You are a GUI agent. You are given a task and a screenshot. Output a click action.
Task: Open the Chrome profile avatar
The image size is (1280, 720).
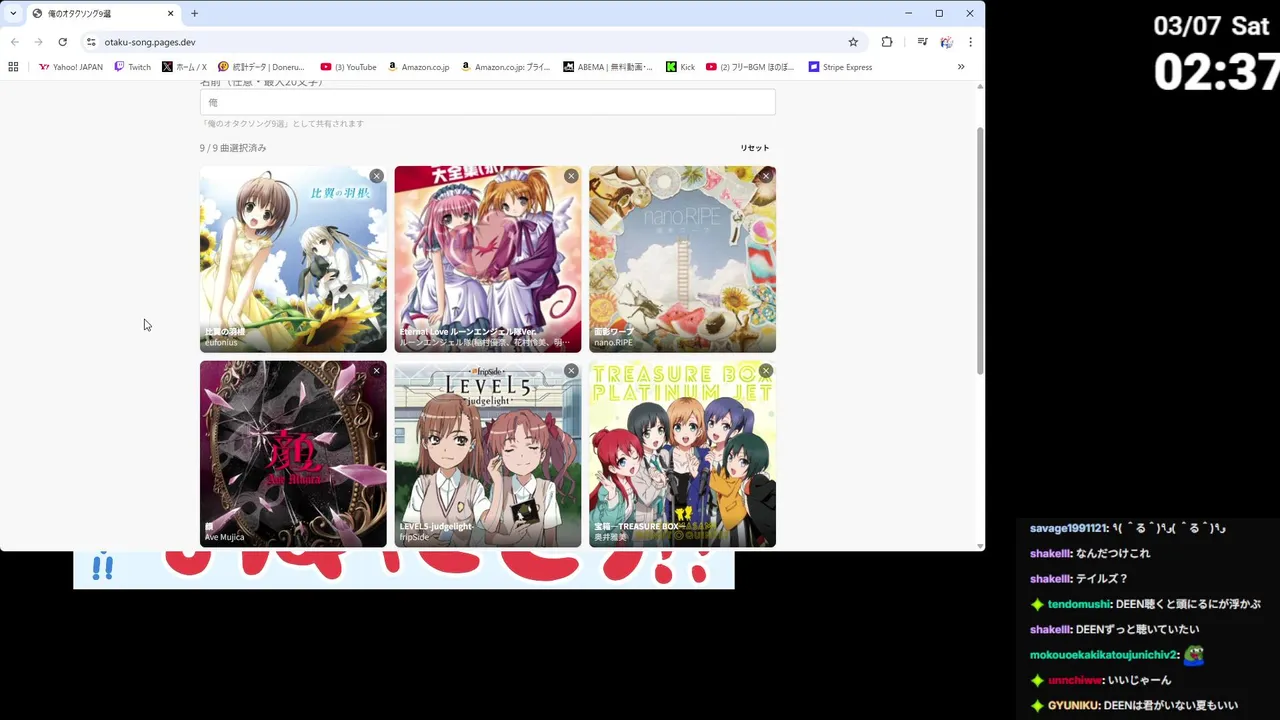pos(946,42)
